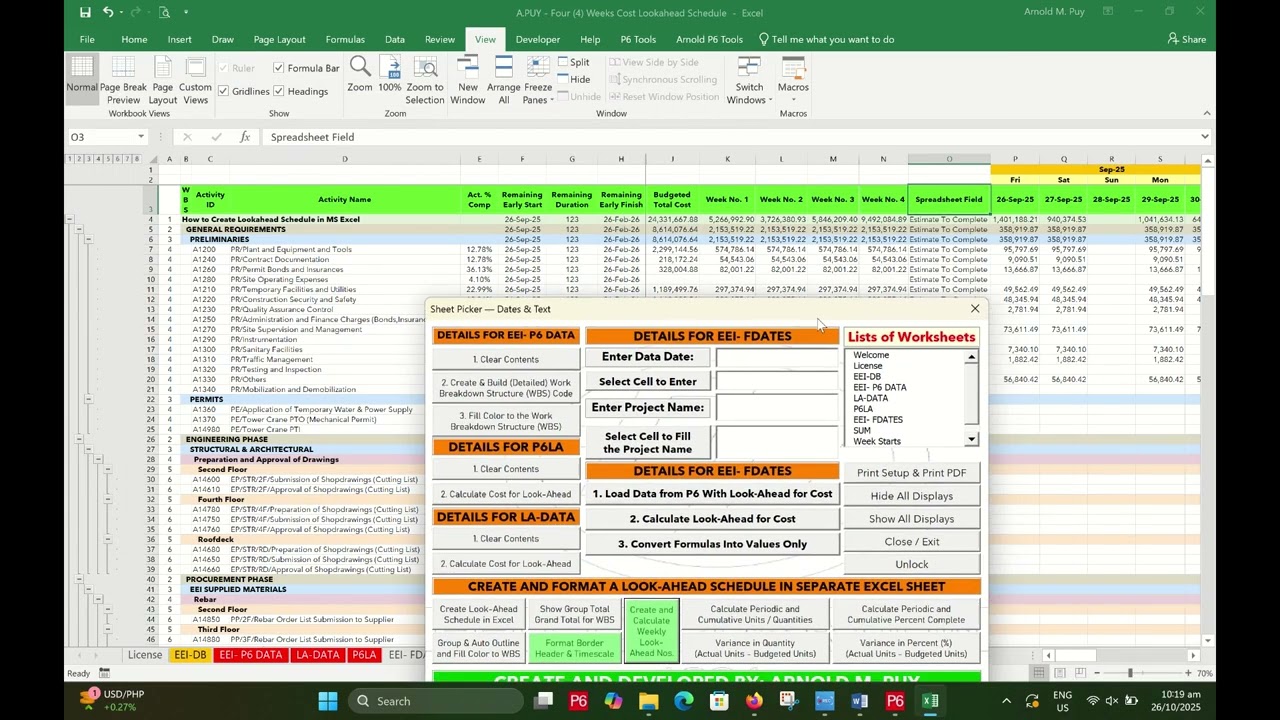Switch to Normal workbook view
This screenshot has width=1280, height=720.
[x=82, y=77]
